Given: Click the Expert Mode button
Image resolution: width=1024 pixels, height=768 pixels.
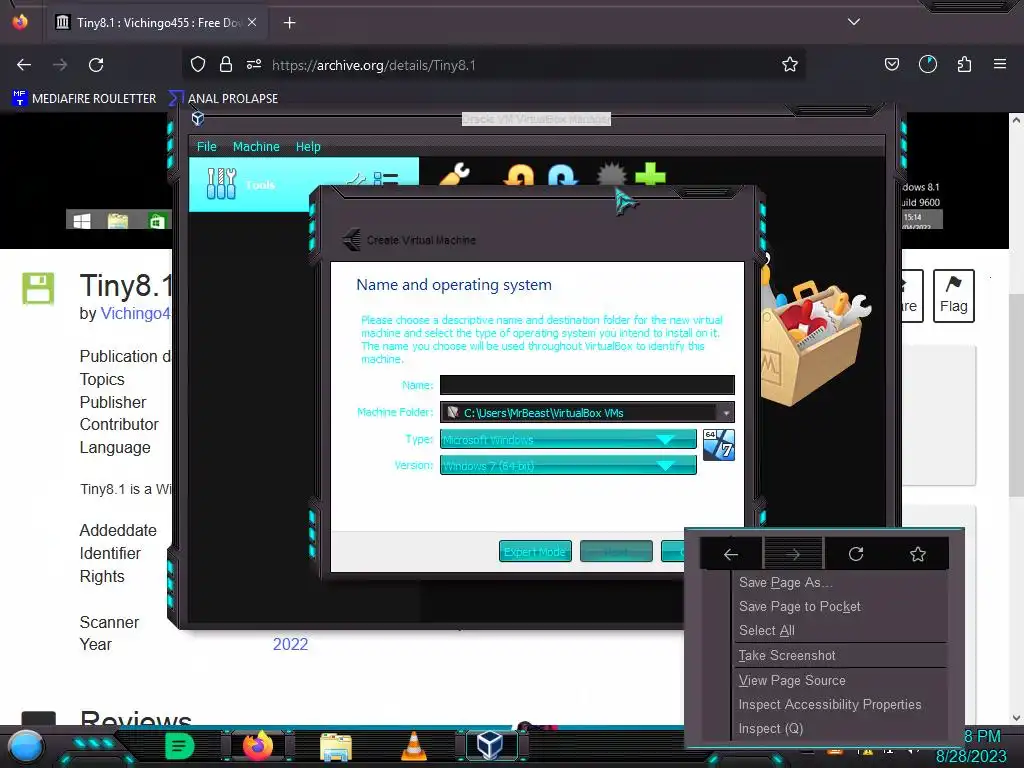Looking at the screenshot, I should (535, 551).
